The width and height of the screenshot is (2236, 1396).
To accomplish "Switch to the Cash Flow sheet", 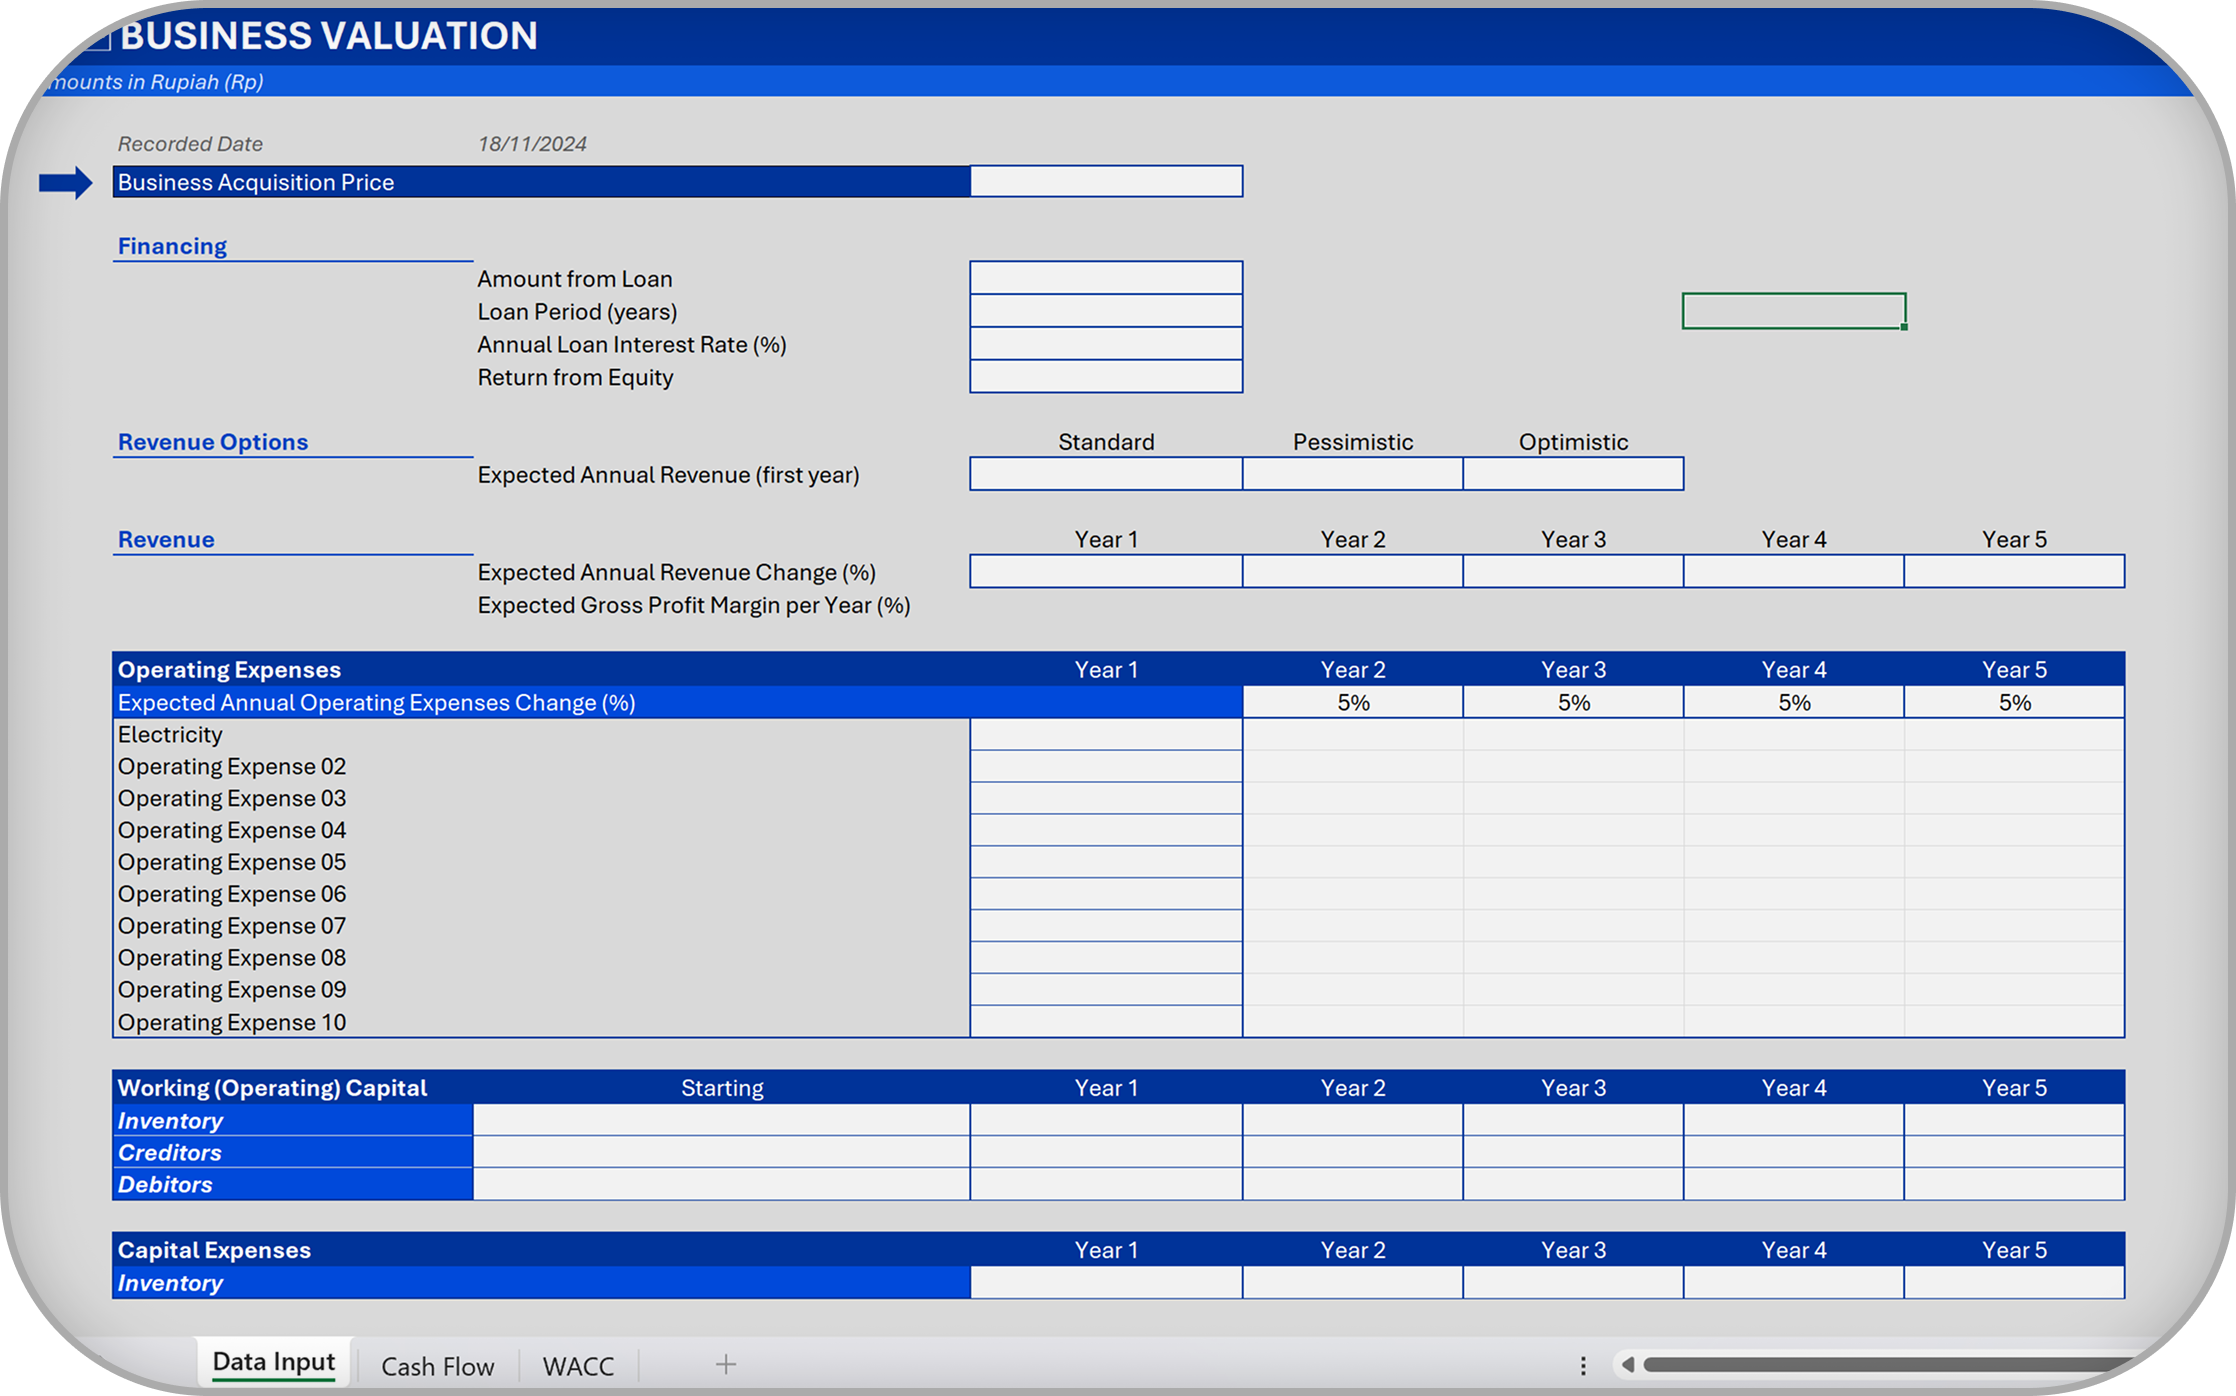I will click(x=437, y=1366).
